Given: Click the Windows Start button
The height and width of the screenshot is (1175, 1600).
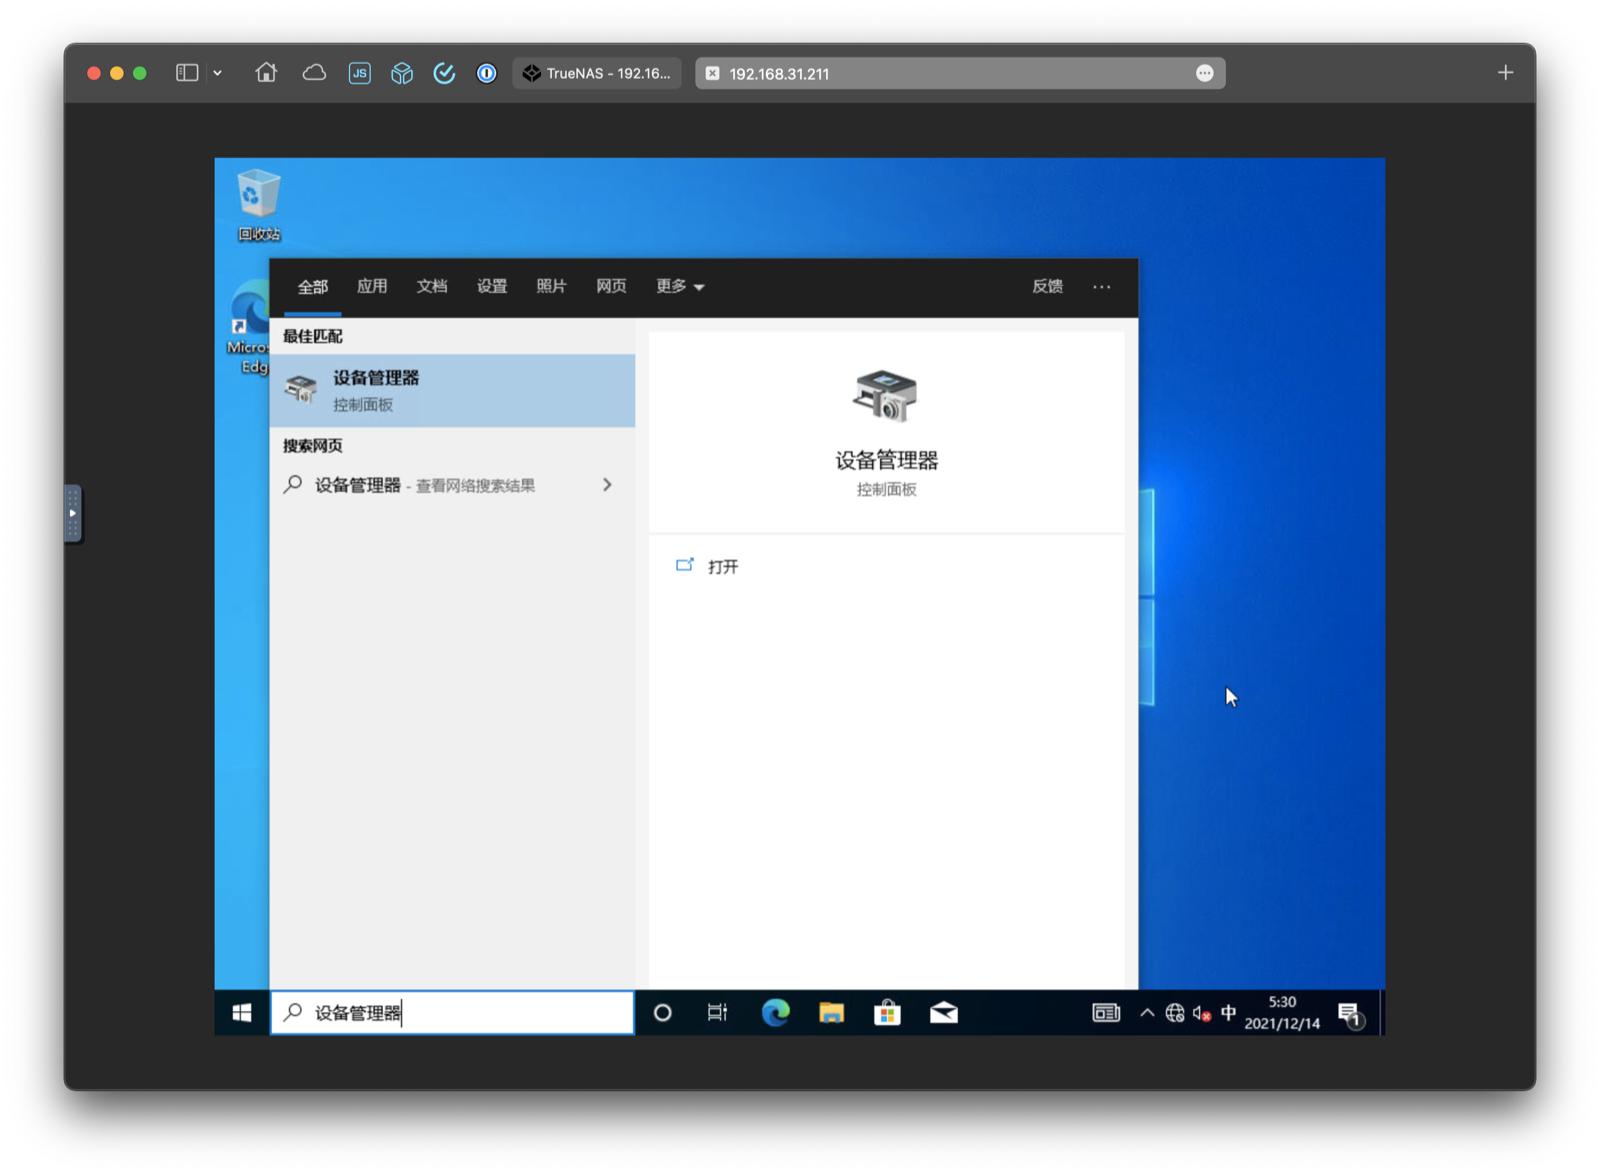Looking at the screenshot, I should tap(240, 1013).
